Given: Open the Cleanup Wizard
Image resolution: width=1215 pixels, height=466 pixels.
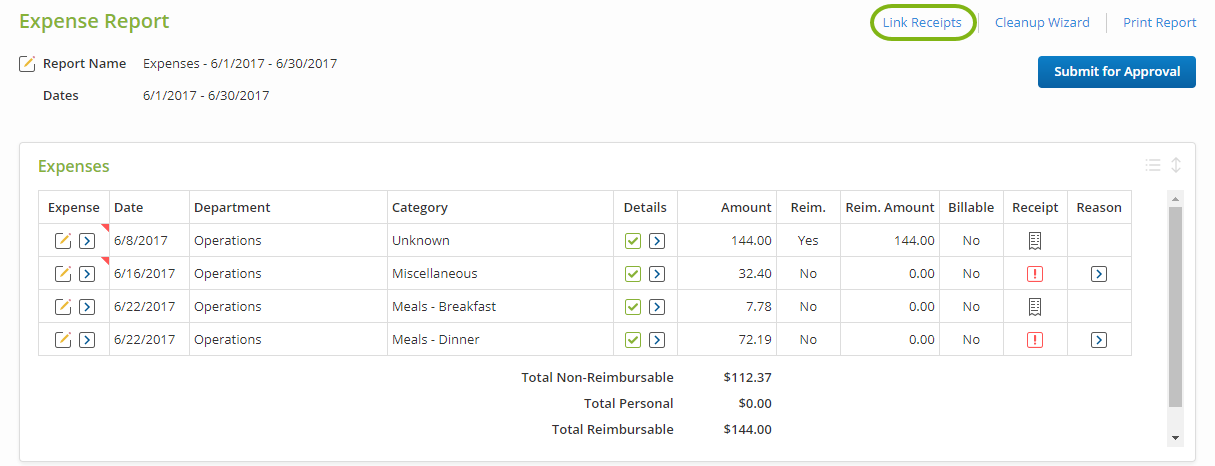Looking at the screenshot, I should [x=1042, y=23].
